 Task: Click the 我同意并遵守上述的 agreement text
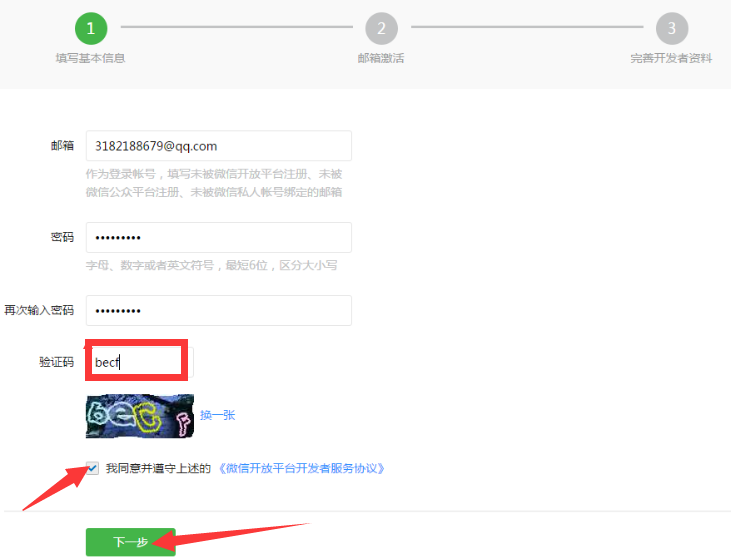pyautogui.click(x=158, y=468)
